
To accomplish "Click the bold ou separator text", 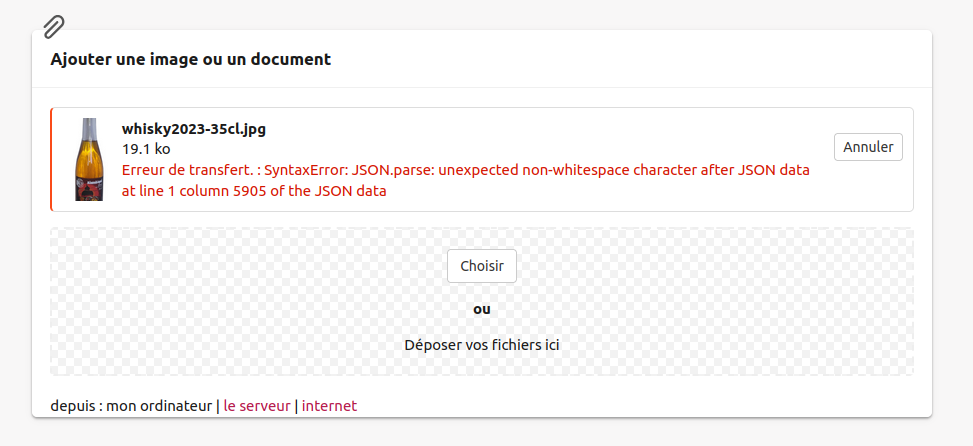I will [482, 309].
